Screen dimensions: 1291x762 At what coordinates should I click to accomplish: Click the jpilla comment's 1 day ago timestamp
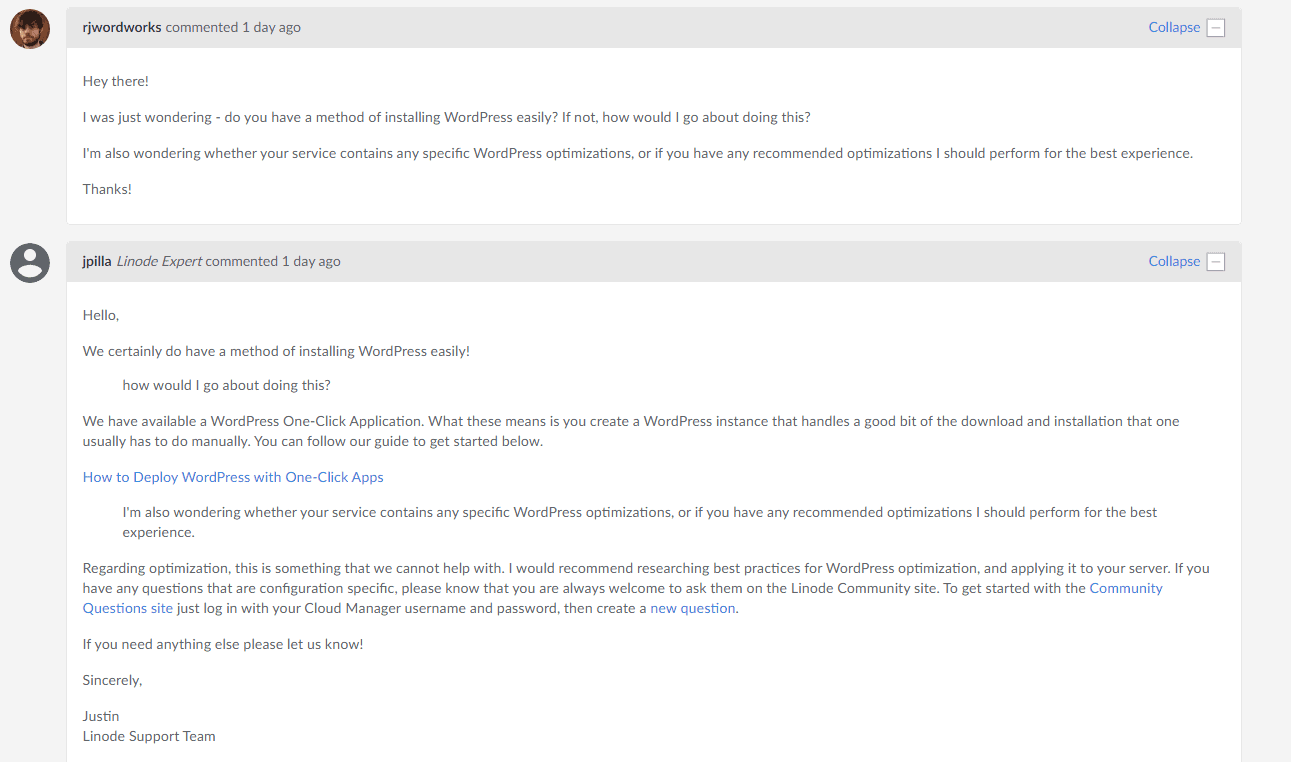pyautogui.click(x=311, y=261)
